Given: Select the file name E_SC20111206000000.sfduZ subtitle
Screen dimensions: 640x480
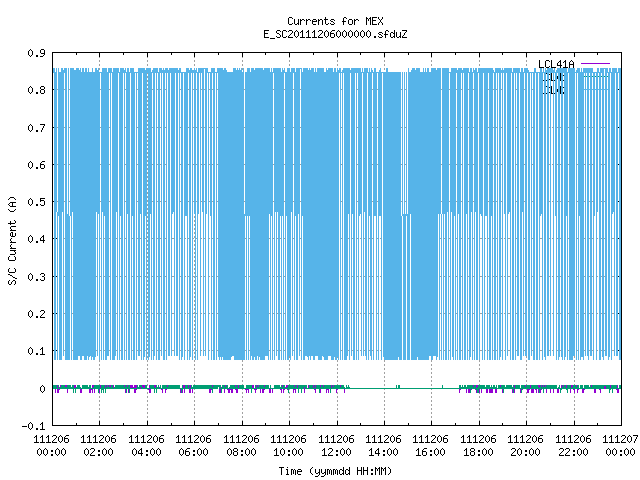Looking at the screenshot, I should (335, 34).
